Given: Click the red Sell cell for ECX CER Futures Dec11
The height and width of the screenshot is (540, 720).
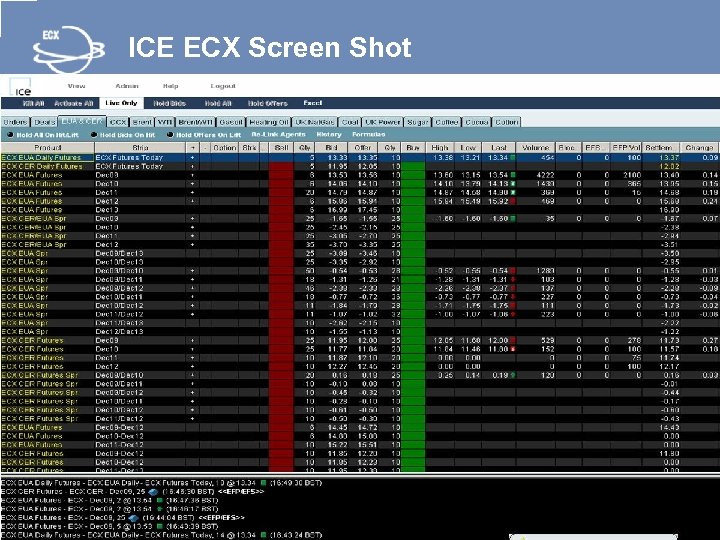Looking at the screenshot, I should [x=281, y=358].
